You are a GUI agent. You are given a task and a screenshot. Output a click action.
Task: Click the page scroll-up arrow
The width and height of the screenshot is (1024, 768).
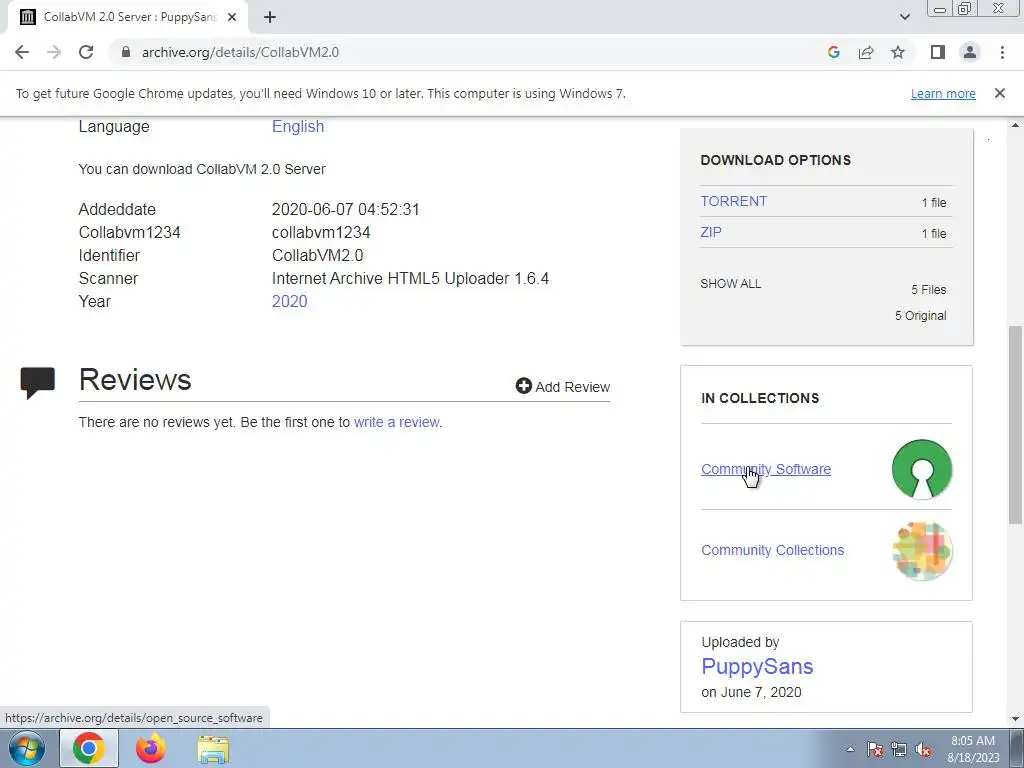1015,125
